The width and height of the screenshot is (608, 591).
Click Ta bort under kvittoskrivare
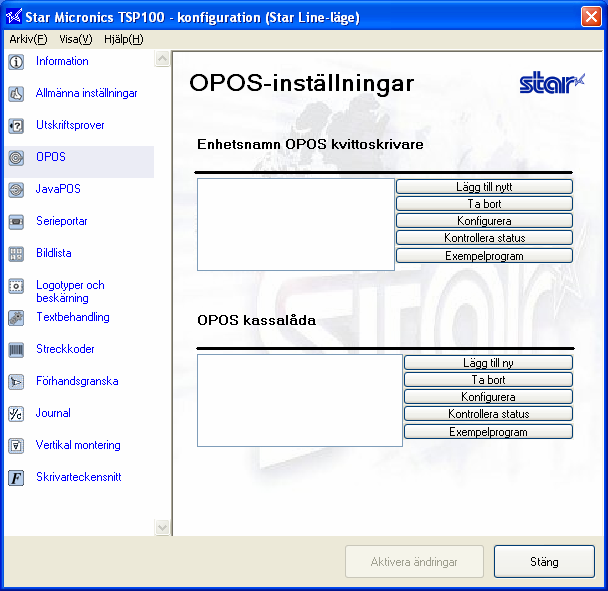click(484, 204)
